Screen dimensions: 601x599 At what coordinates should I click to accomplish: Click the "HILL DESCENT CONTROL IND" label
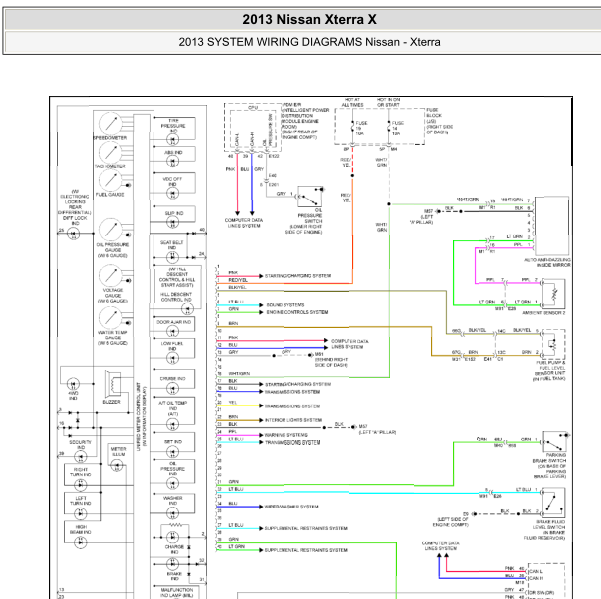coord(176,297)
